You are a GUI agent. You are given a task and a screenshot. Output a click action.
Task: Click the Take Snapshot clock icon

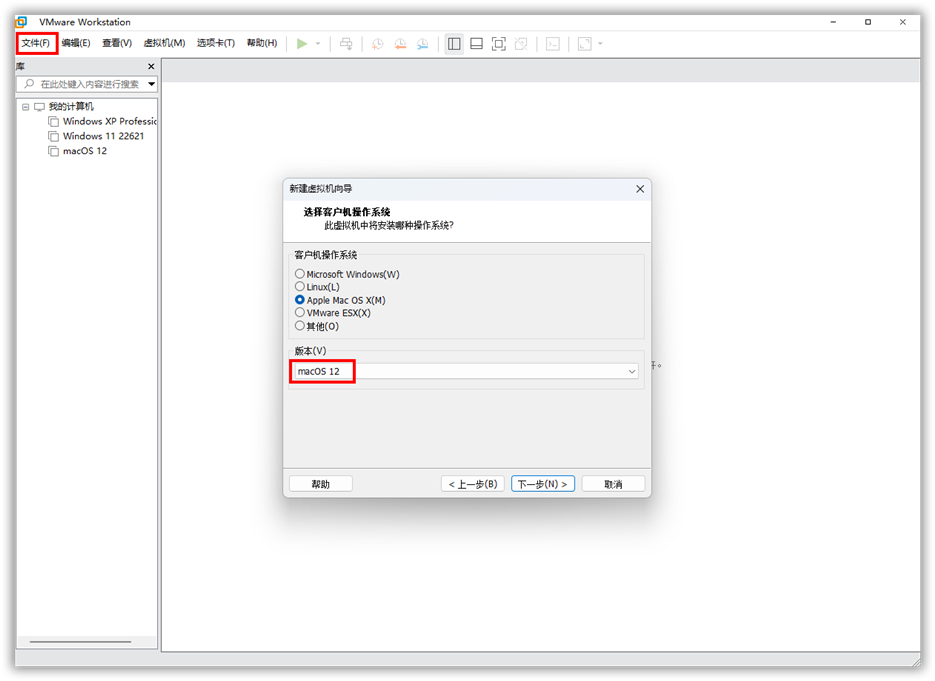(377, 44)
